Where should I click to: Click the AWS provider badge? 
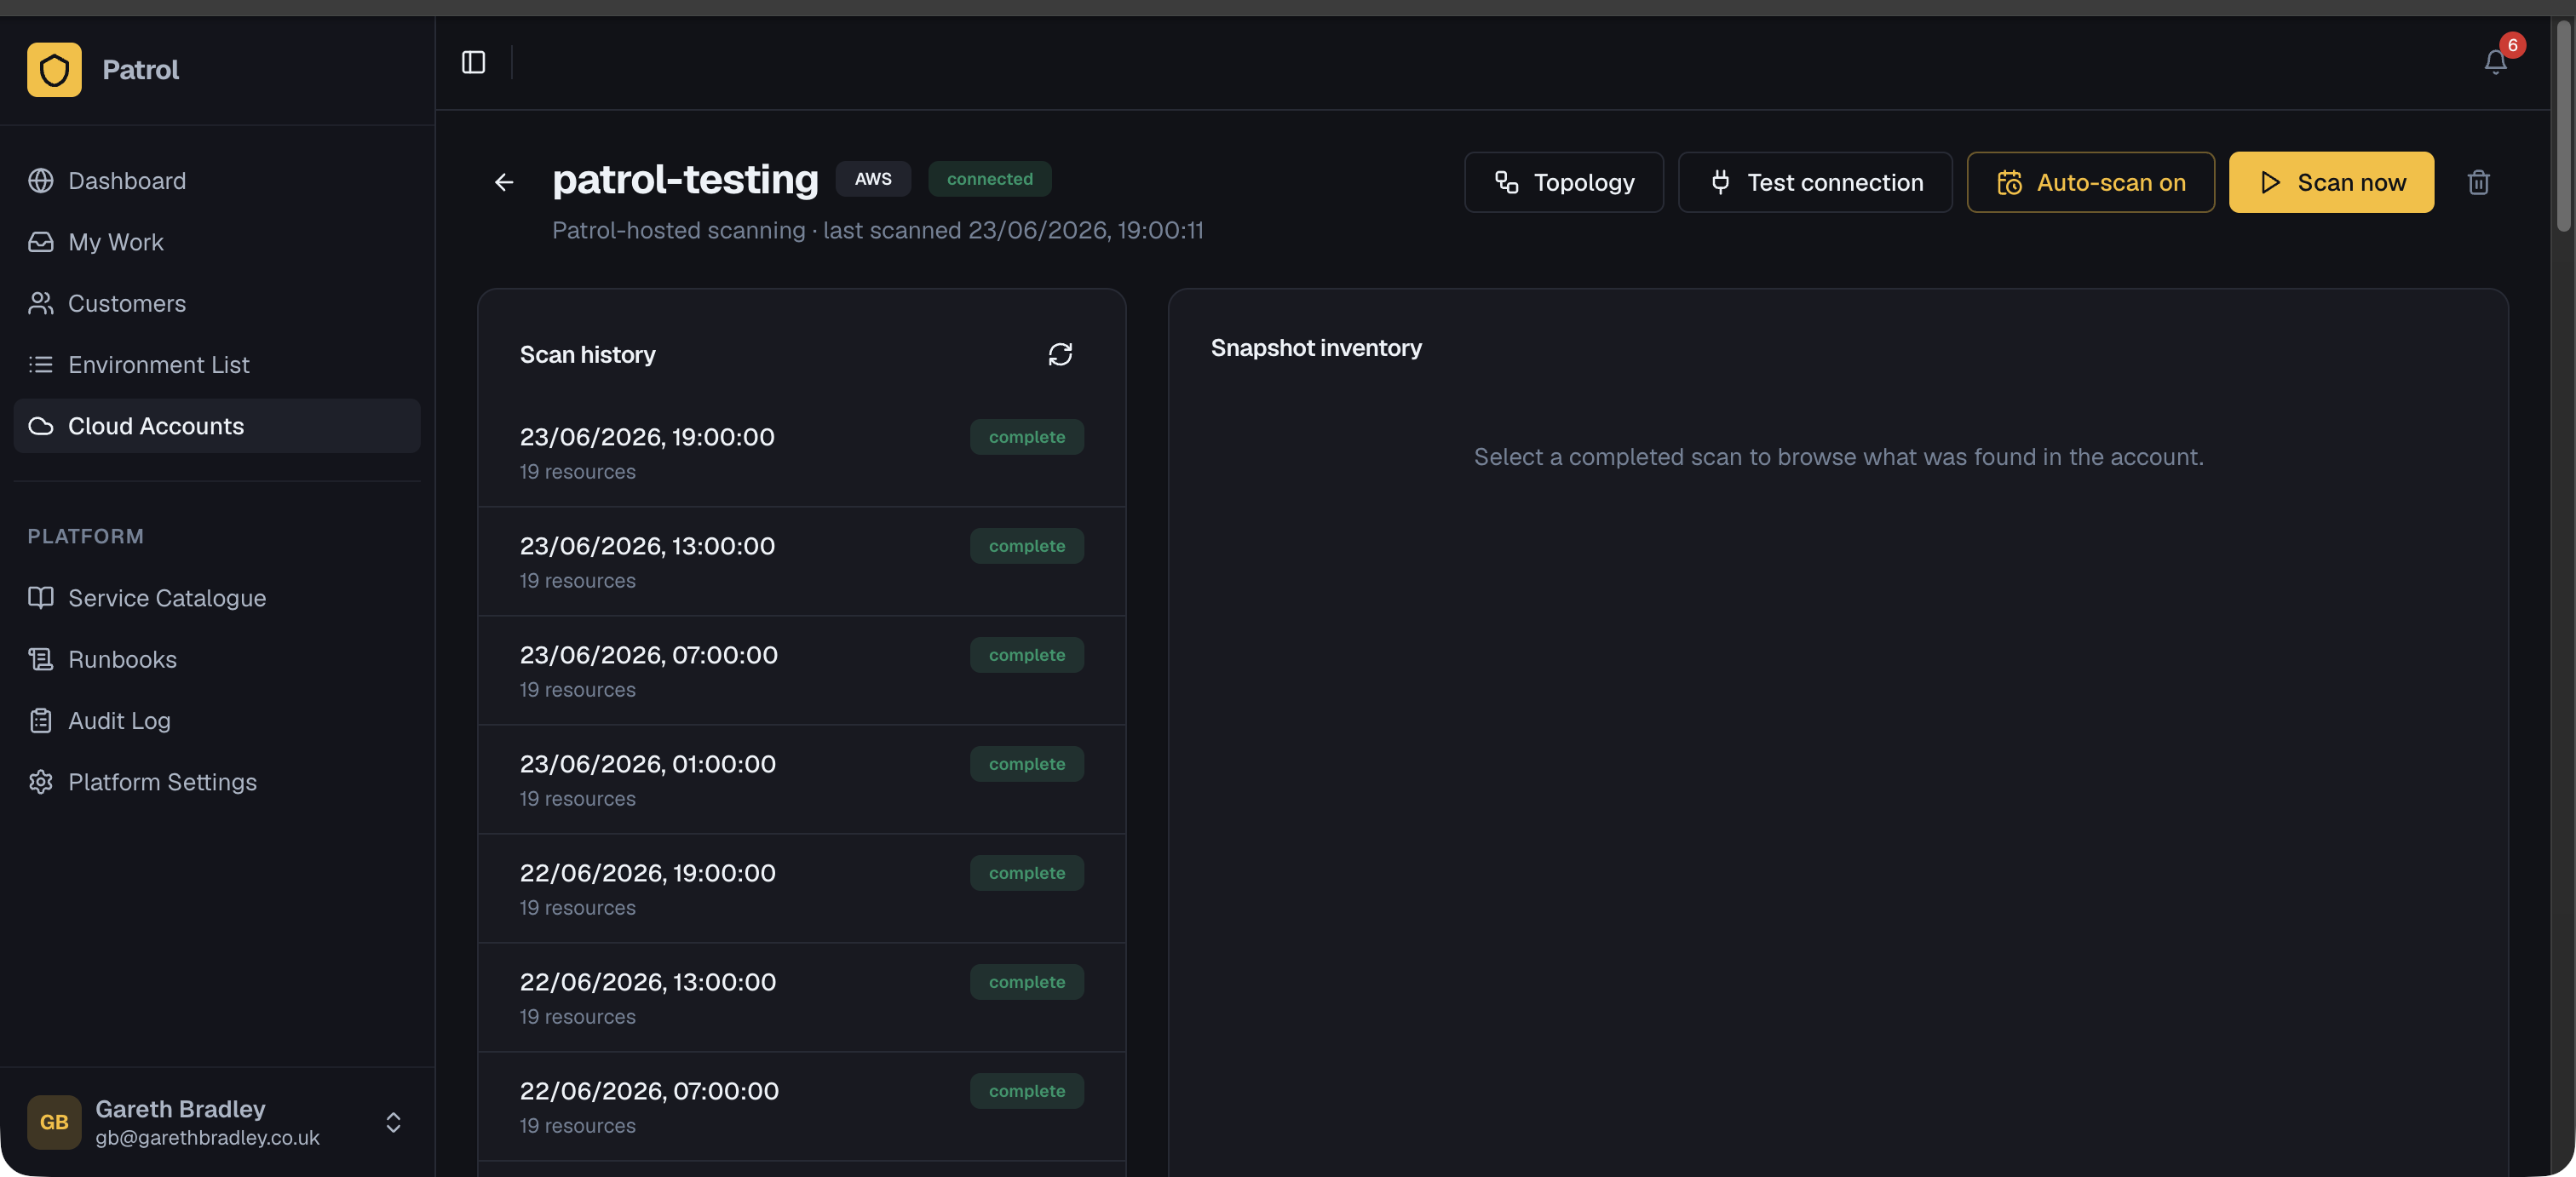[873, 178]
